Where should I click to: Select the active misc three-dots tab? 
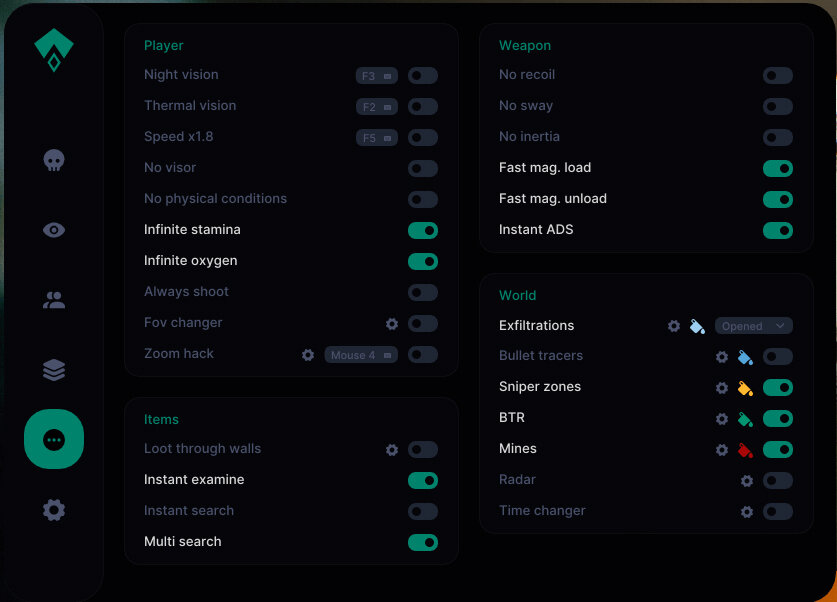point(54,439)
